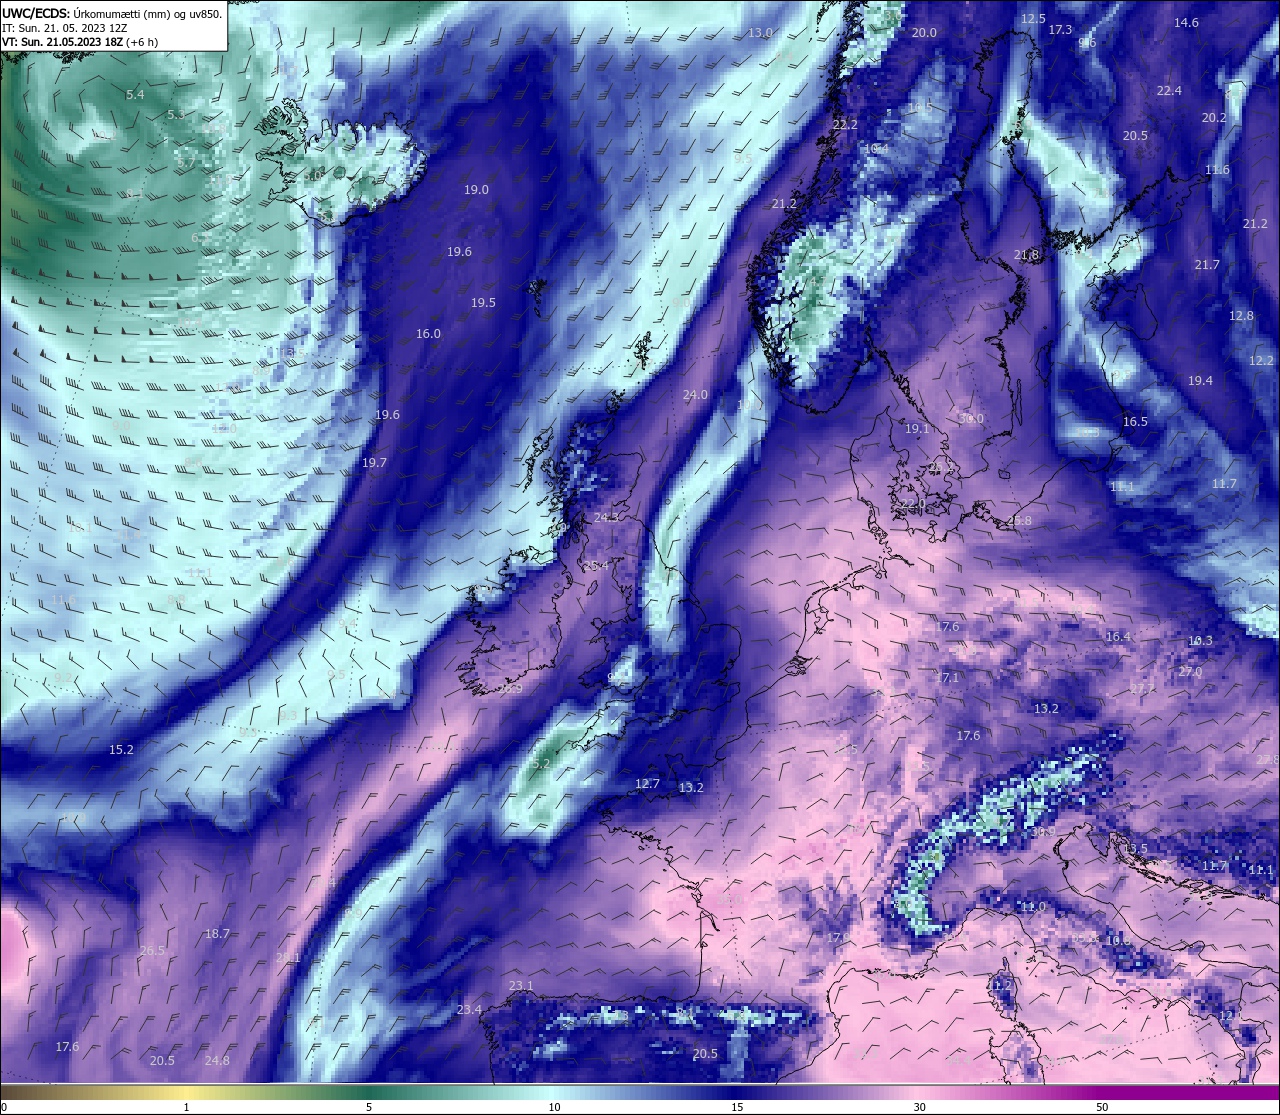Click the 16.0 value in the Atlantic
Viewport: 1280px width, 1115px height.
[428, 333]
